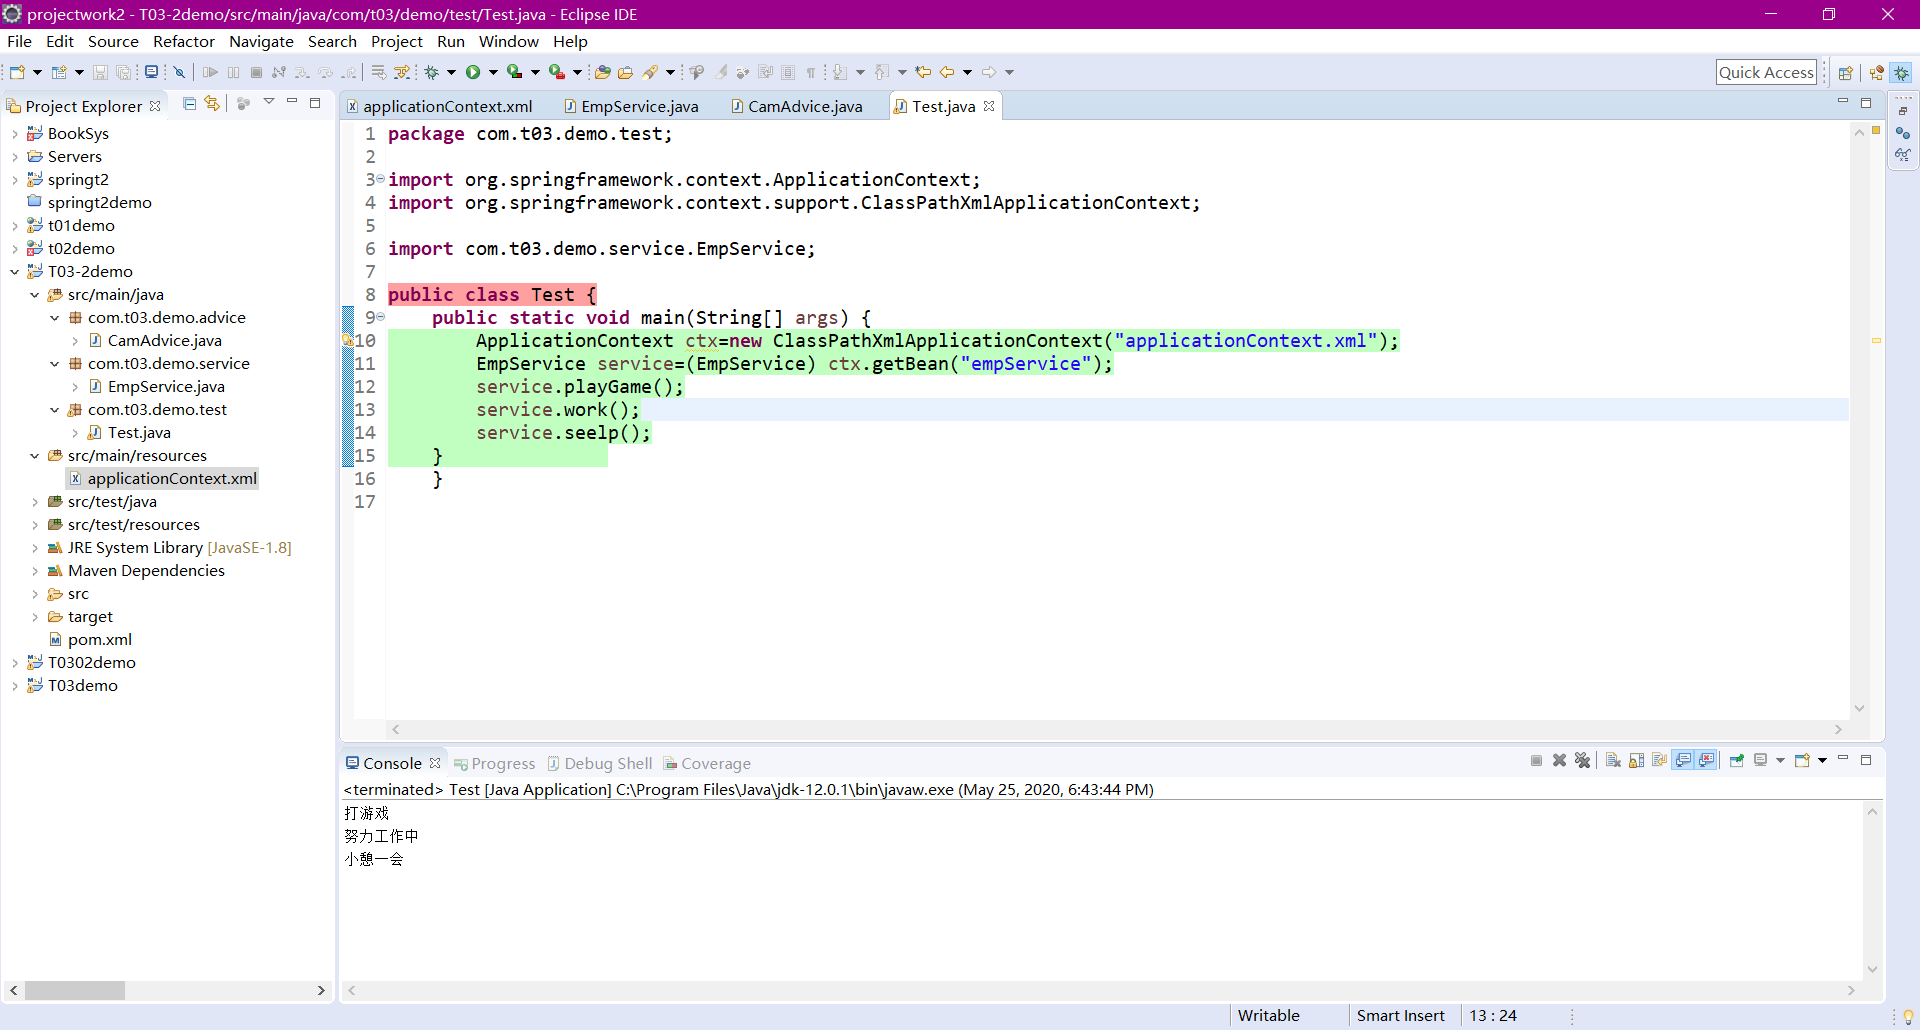Click the Last Edit Location arrow icon
Image resolution: width=1920 pixels, height=1030 pixels.
923,72
